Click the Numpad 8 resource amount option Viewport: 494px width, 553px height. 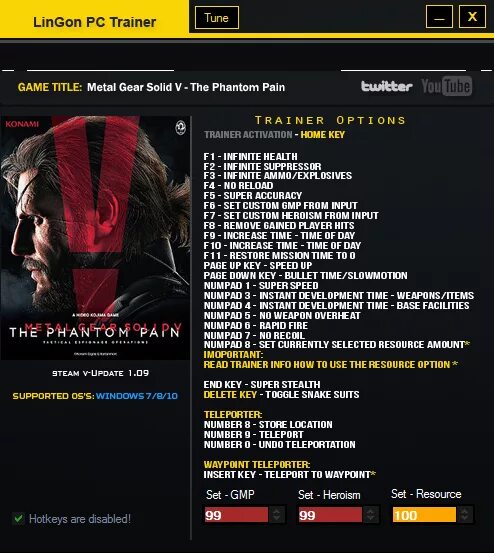click(x=337, y=345)
